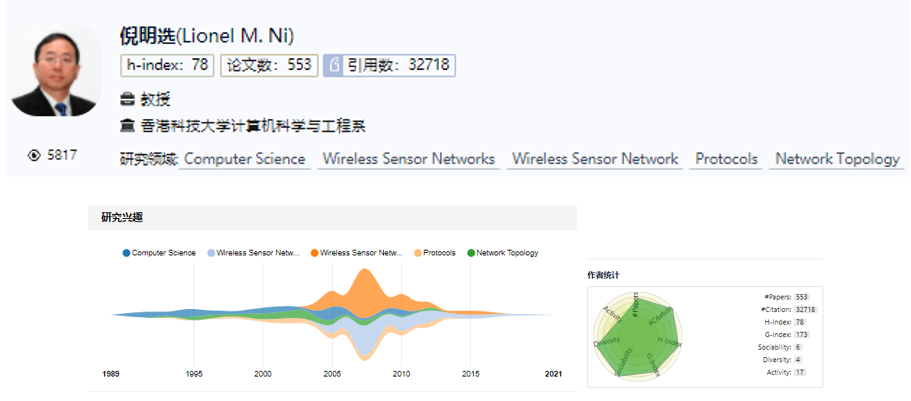Open the plural Wireless Sensor Networks field tag
This screenshot has height=401, width=911.
tap(408, 159)
